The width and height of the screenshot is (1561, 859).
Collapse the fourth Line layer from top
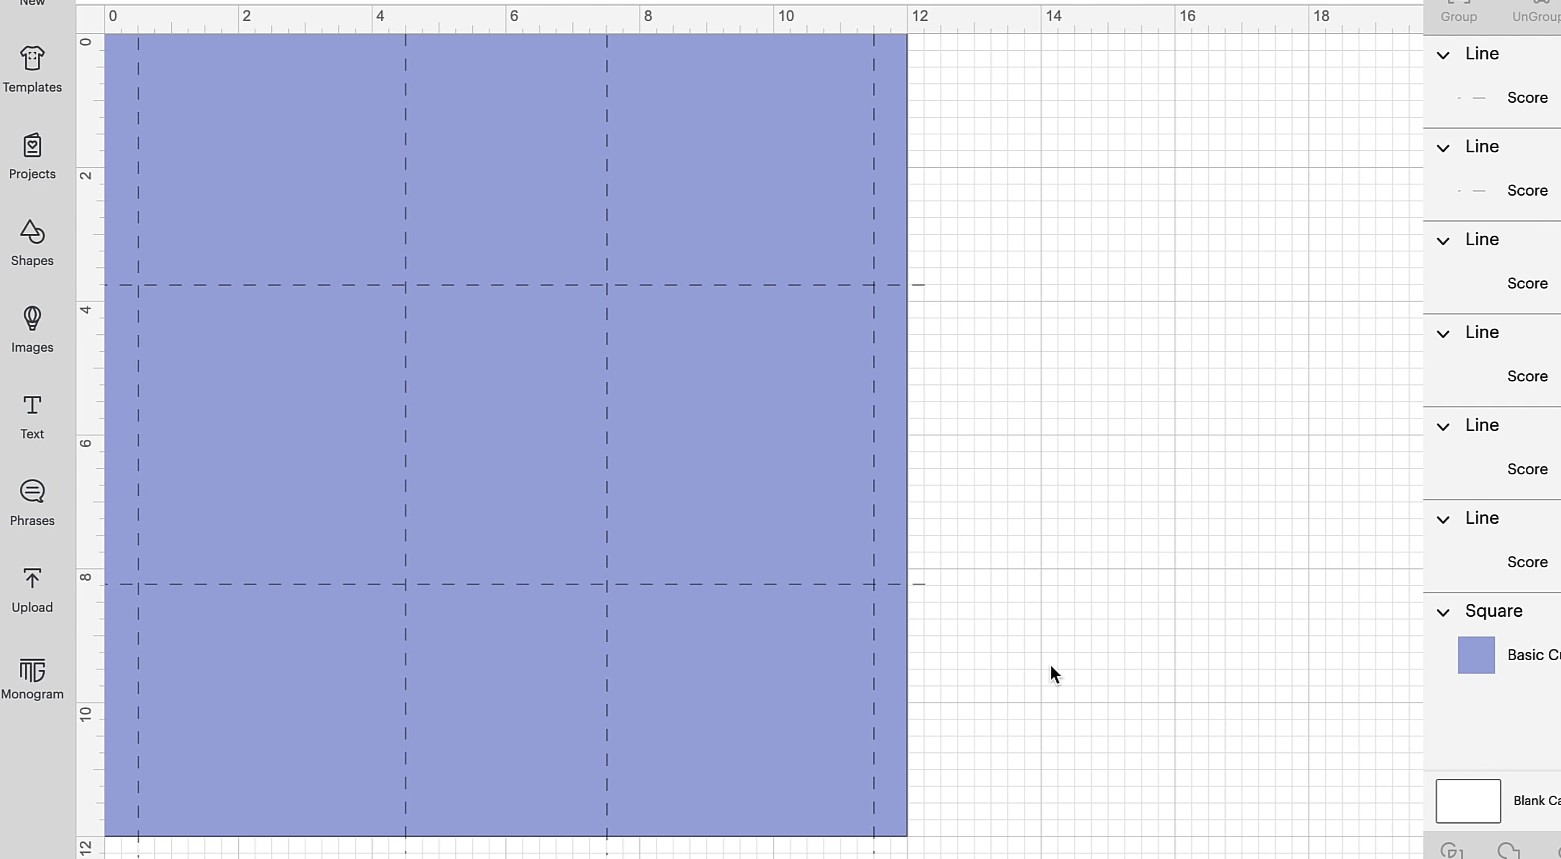pos(1443,334)
